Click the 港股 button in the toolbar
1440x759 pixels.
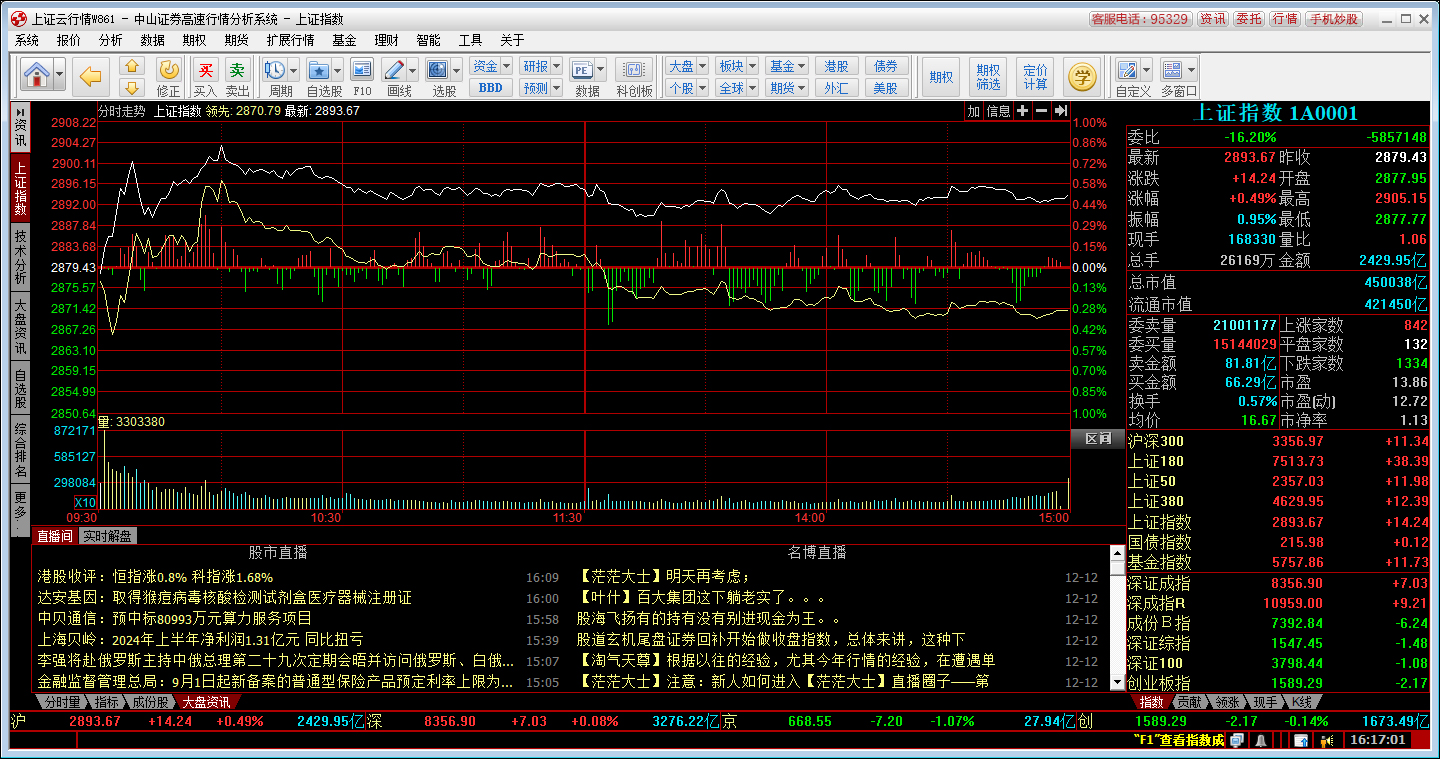(836, 66)
